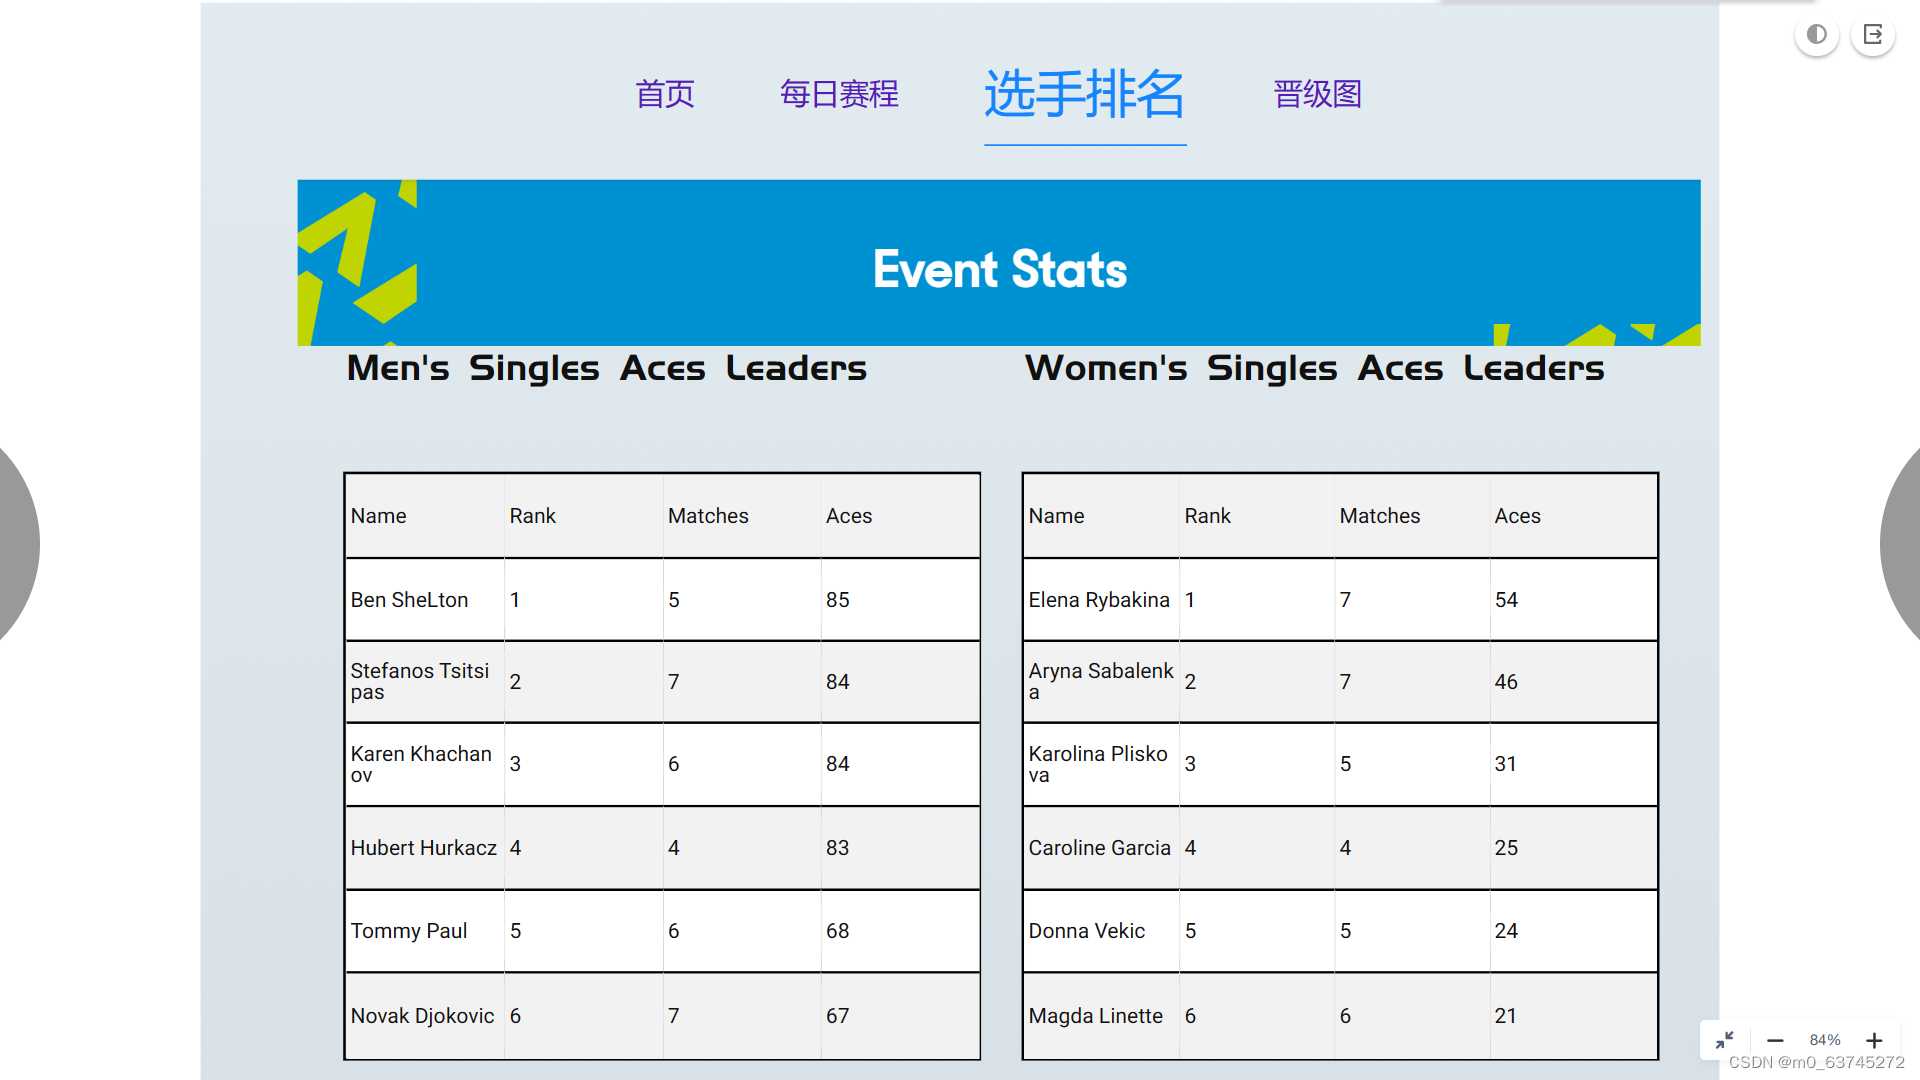
Task: Select Novak Djokovic row name
Action: click(x=422, y=1016)
